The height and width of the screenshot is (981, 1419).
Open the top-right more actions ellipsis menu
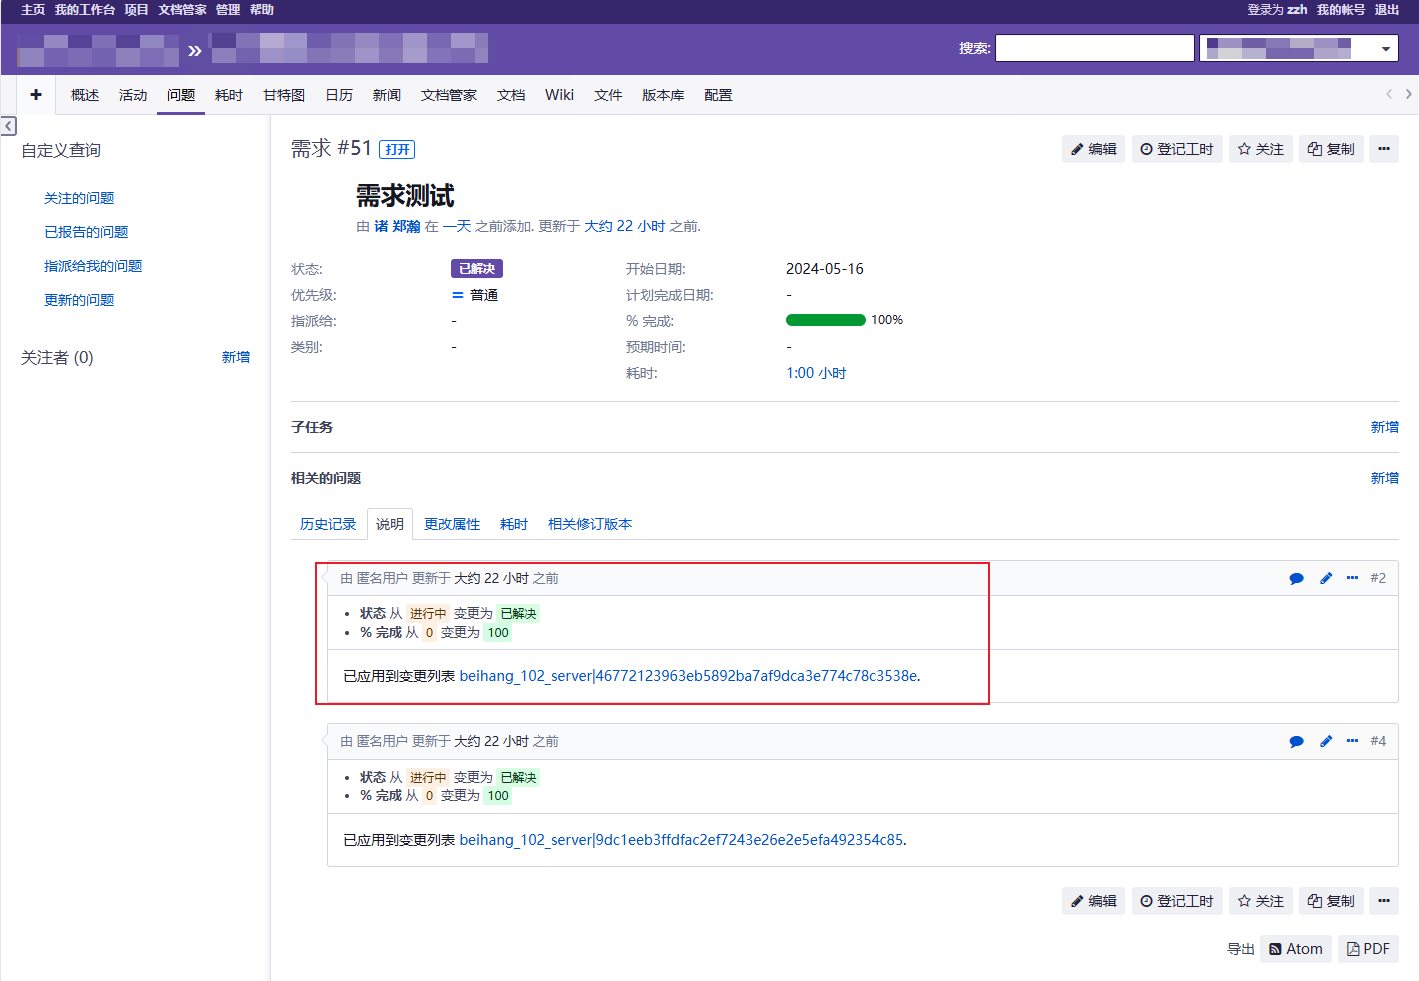1383,149
